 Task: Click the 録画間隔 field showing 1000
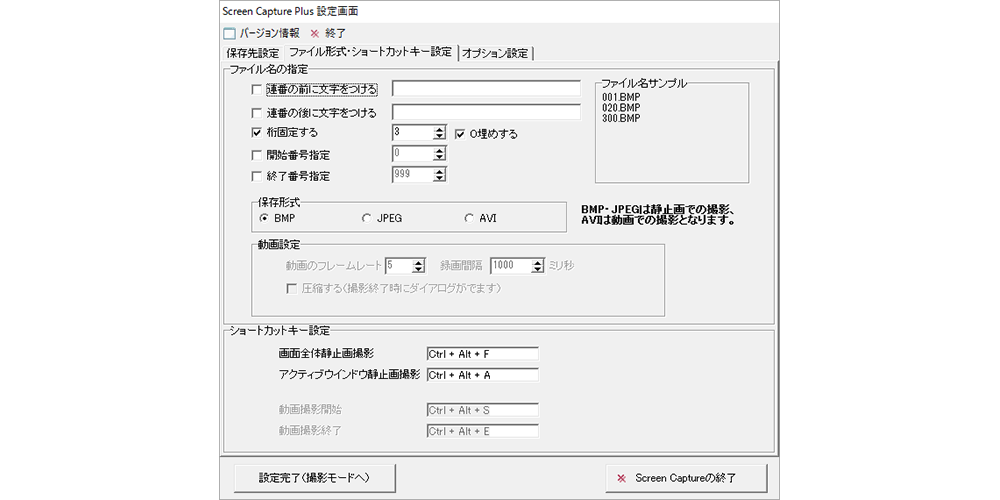(x=511, y=266)
